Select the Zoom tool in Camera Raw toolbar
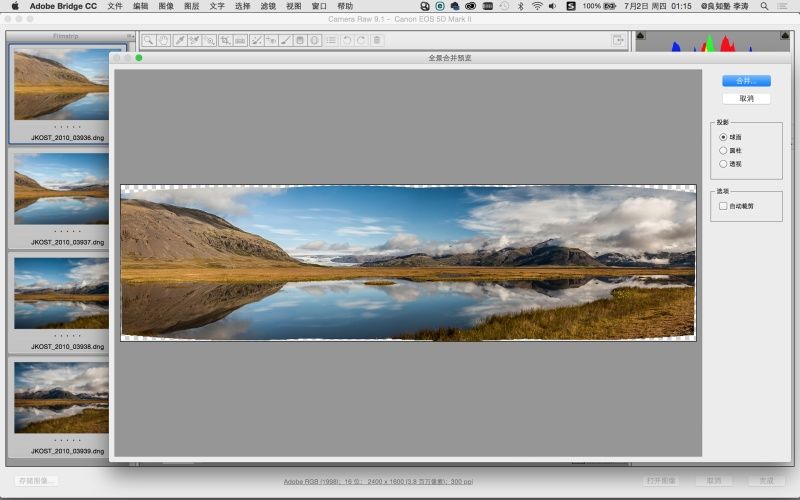Screen dimensions: 800x500 click(148, 40)
